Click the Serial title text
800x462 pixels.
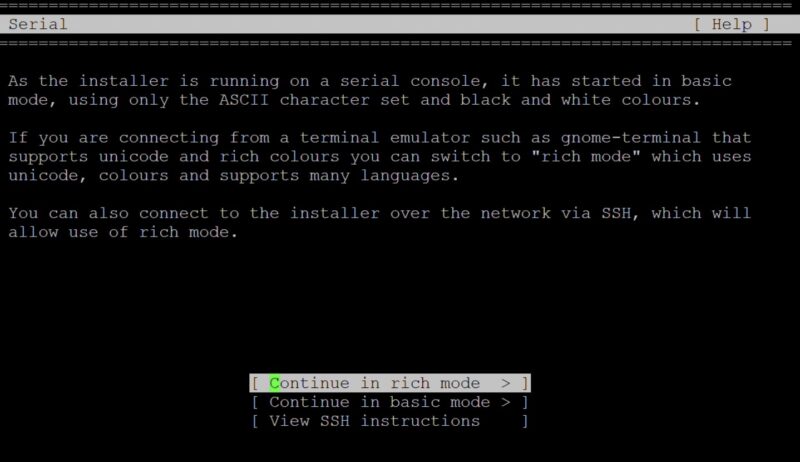[x=38, y=24]
